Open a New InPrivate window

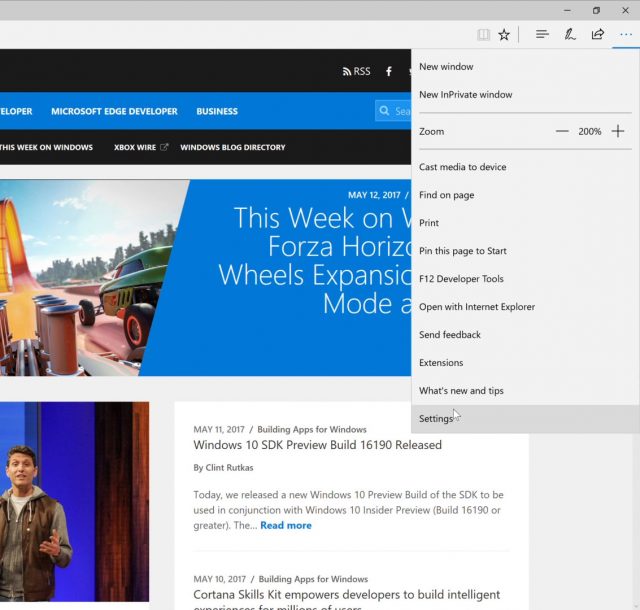tap(525, 95)
